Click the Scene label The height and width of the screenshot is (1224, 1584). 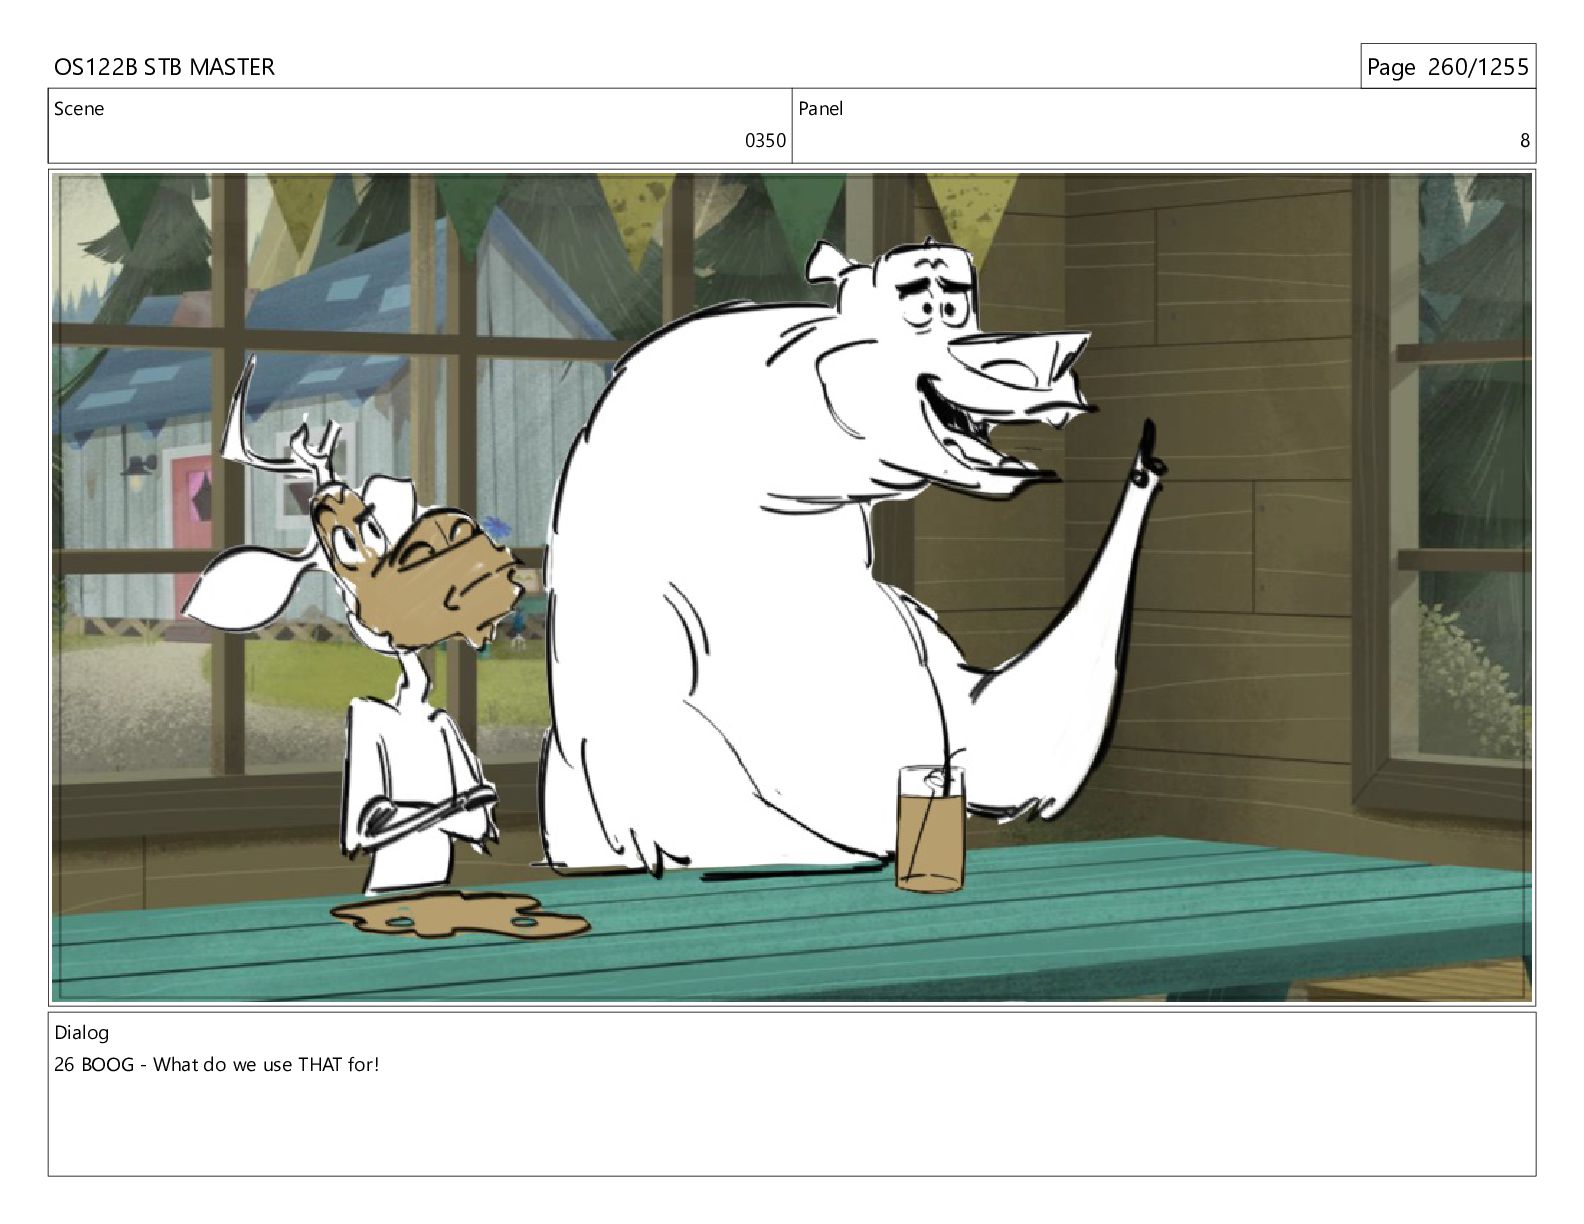(x=79, y=109)
